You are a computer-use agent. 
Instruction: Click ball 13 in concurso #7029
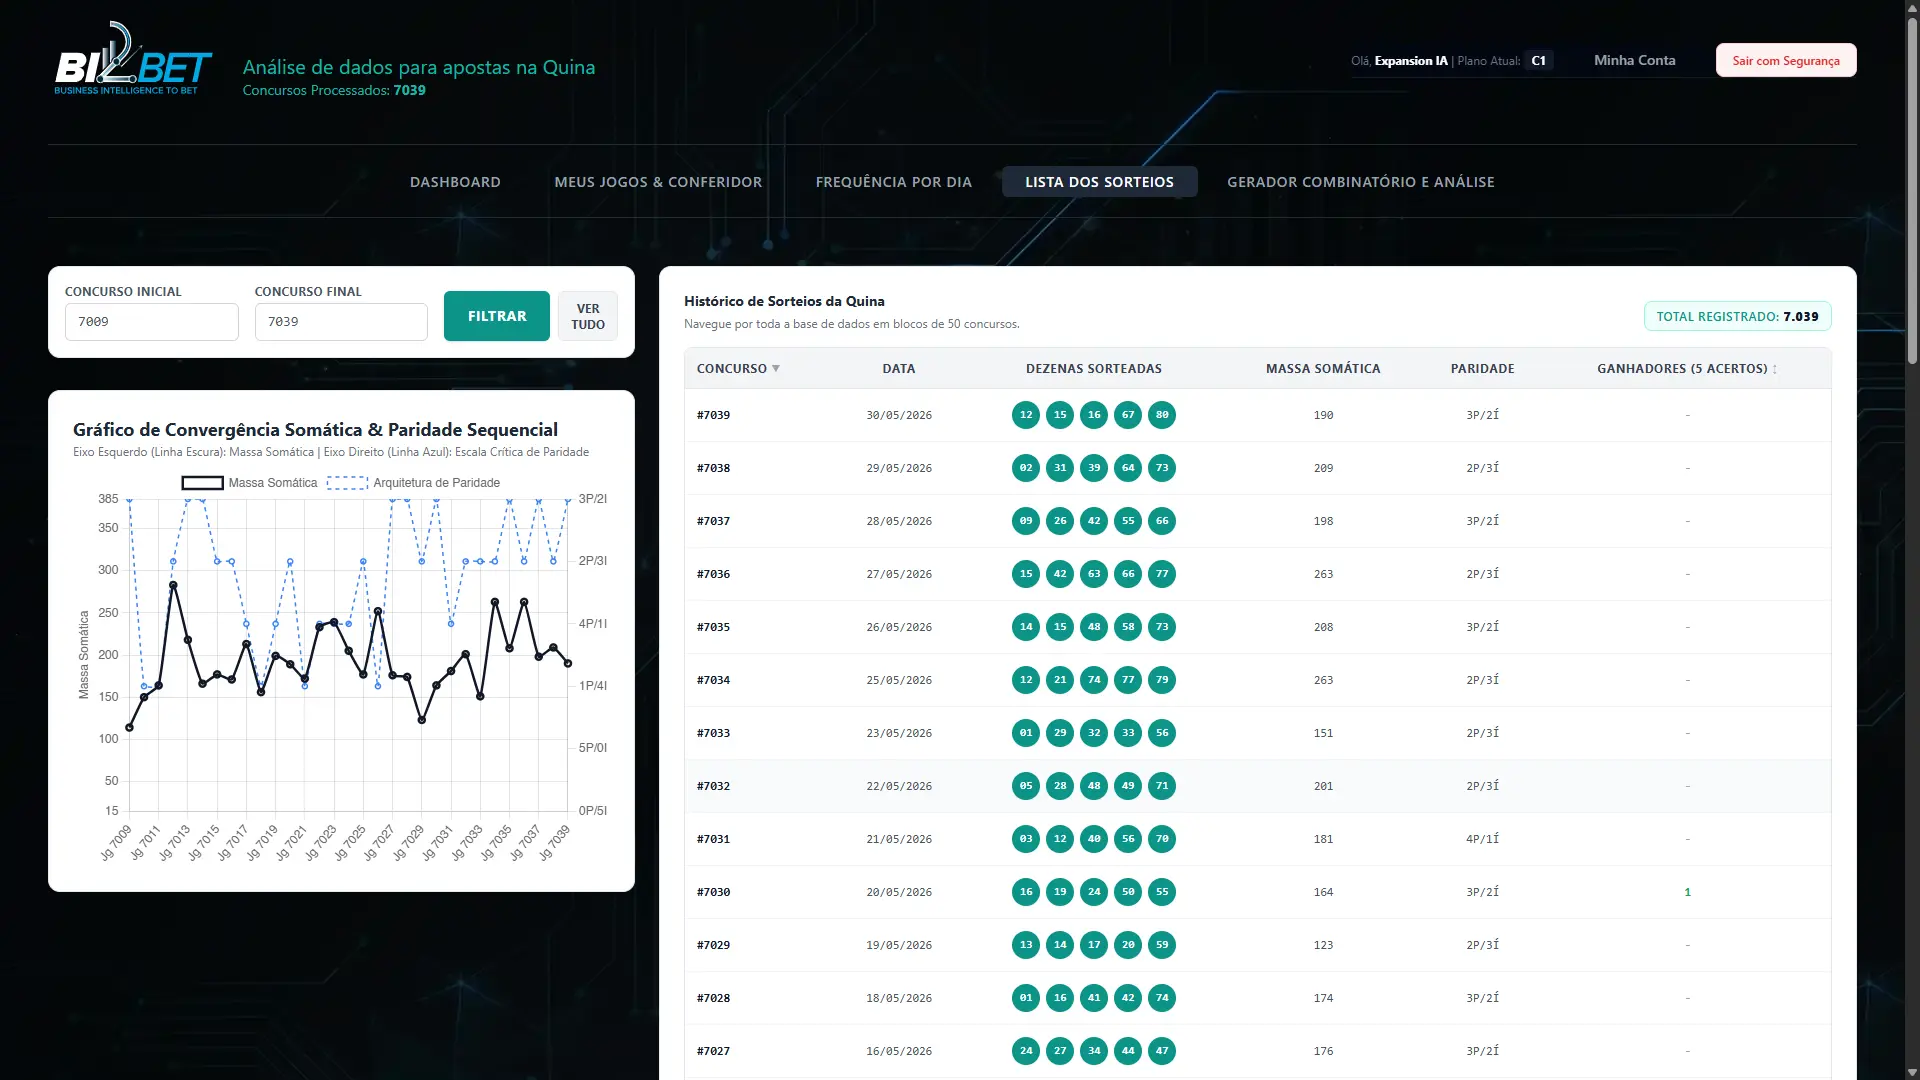click(x=1026, y=945)
